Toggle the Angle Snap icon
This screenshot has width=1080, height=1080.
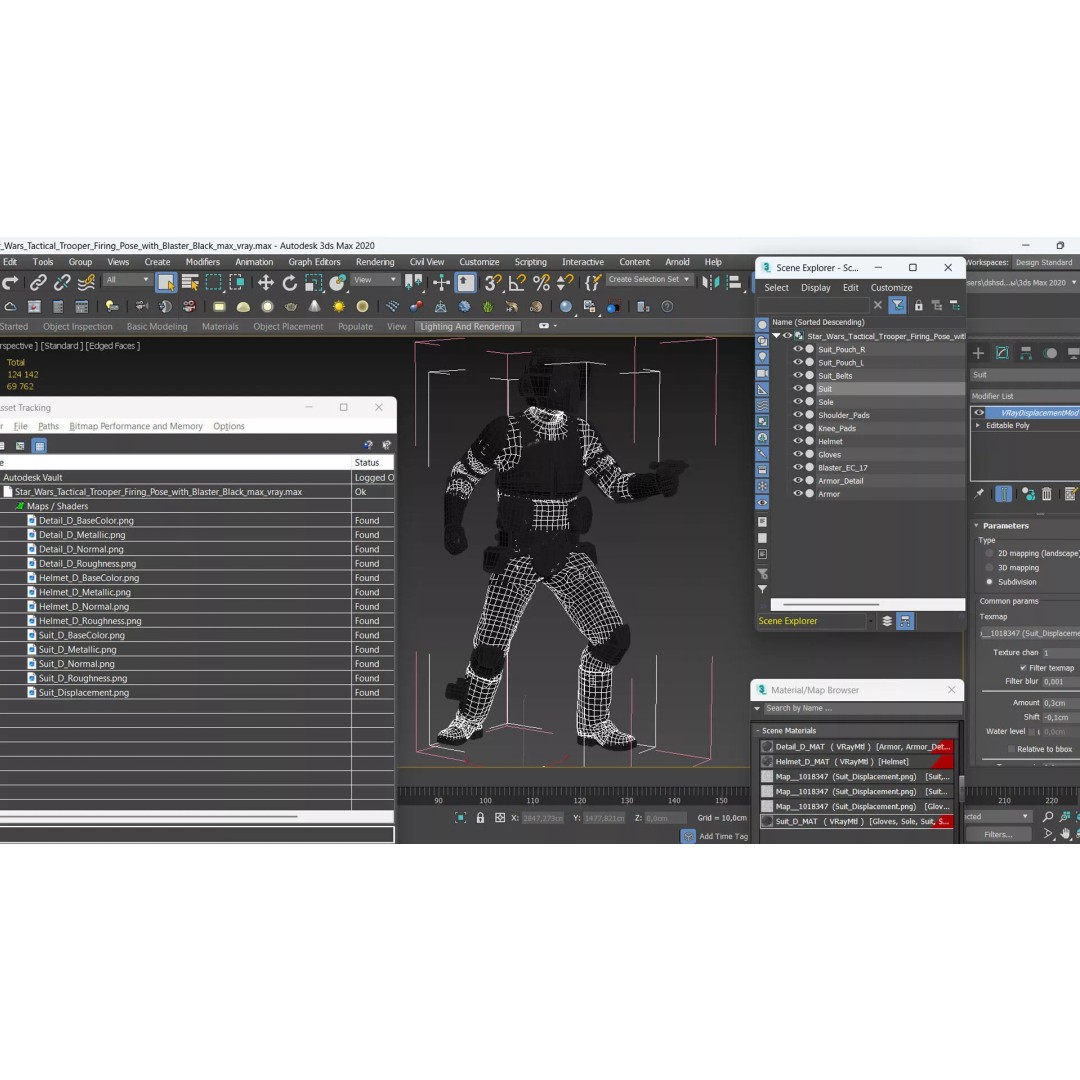coord(517,282)
